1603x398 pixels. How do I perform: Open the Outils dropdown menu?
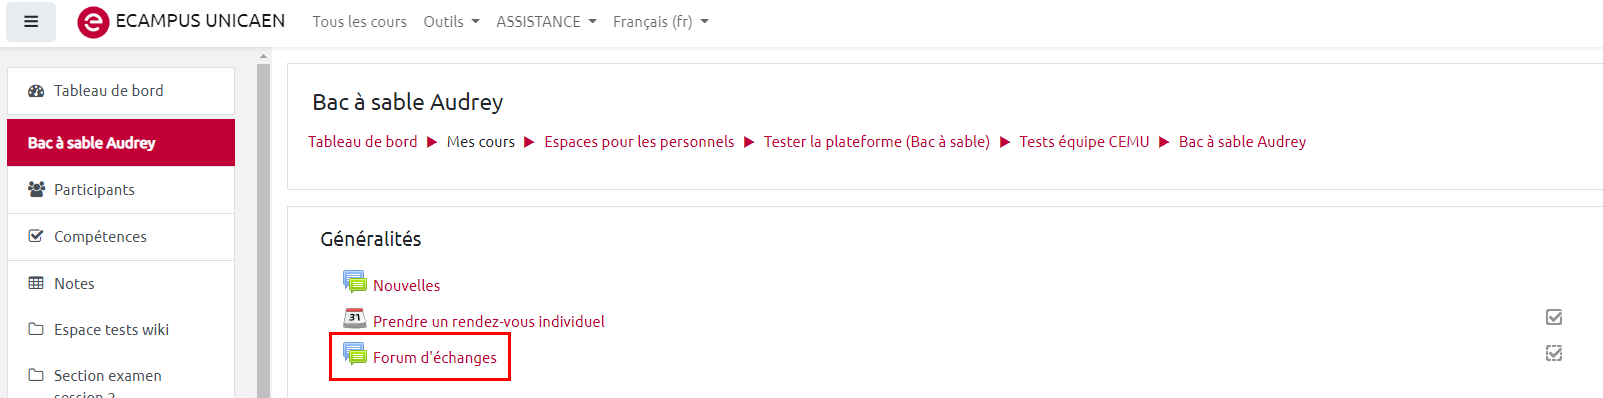click(451, 22)
